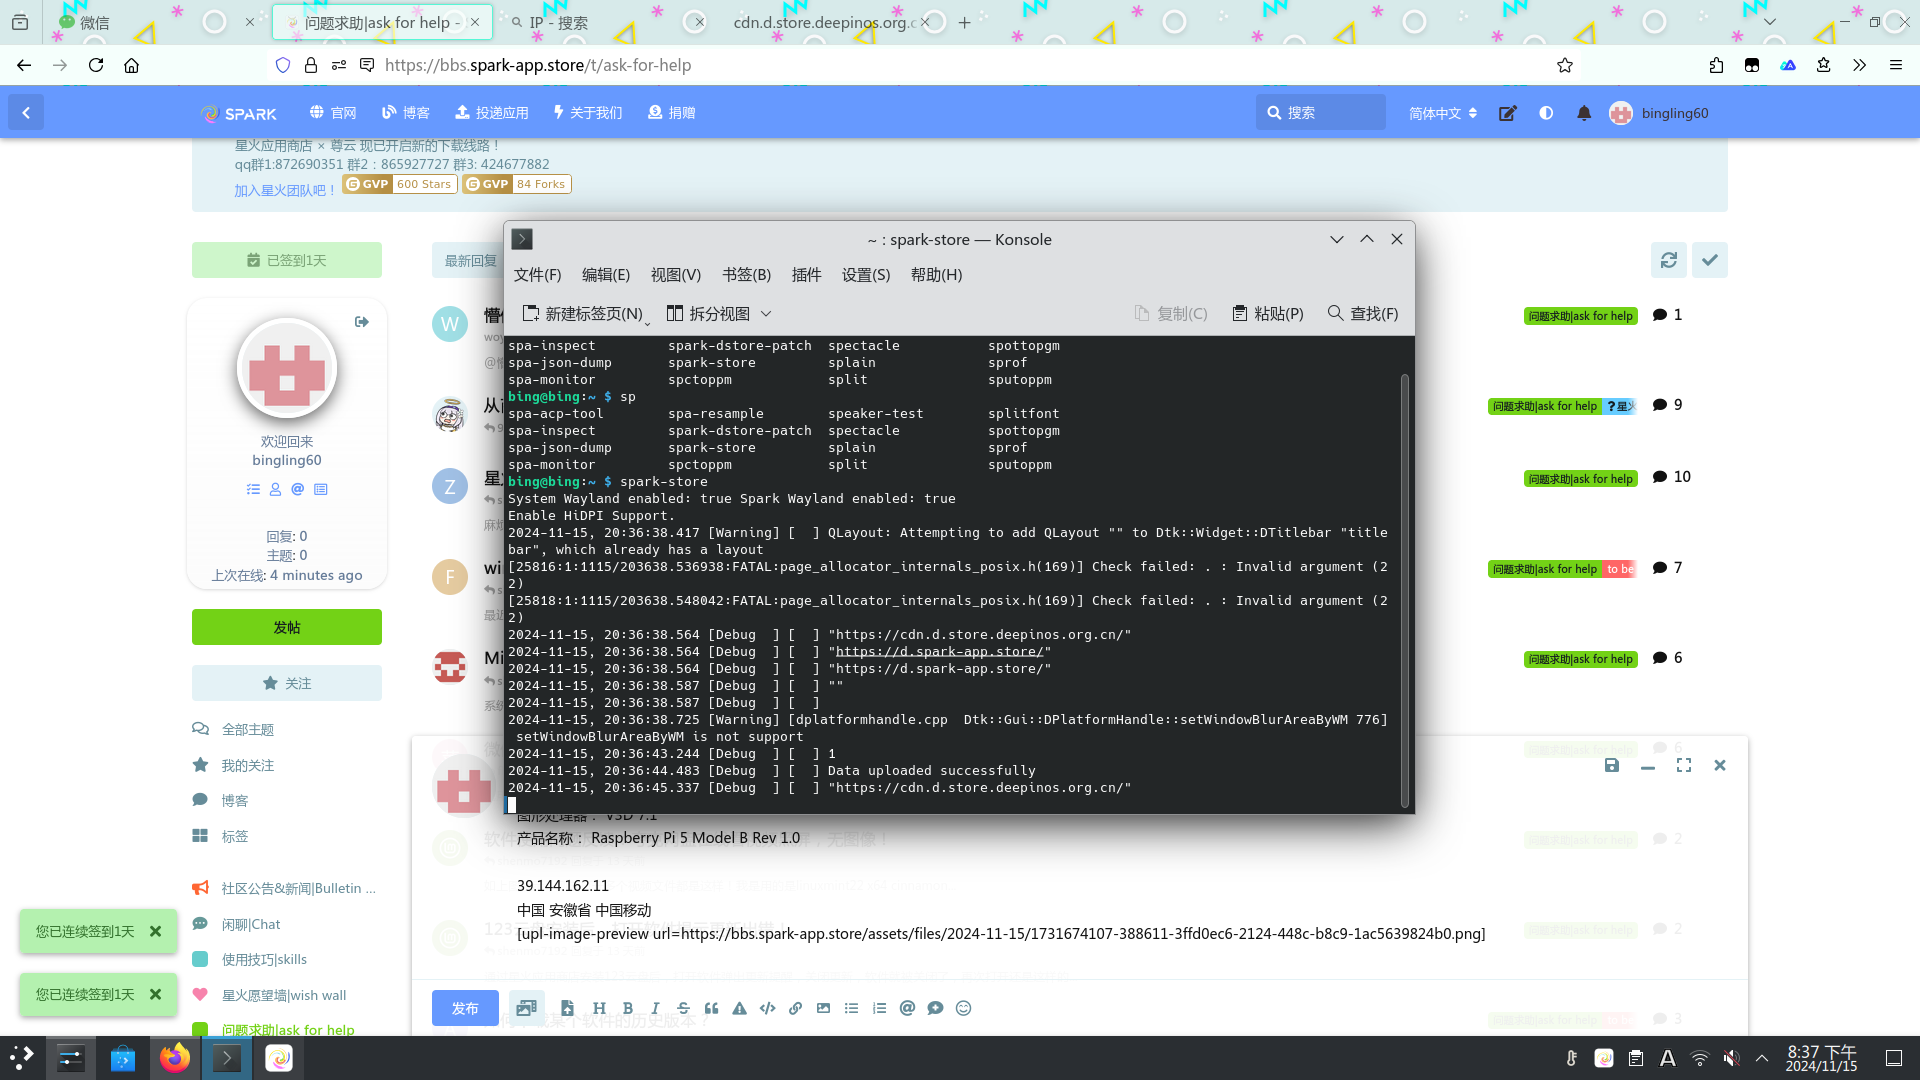Image resolution: width=1920 pixels, height=1080 pixels.
Task: Reload the page in Firefox
Action: (x=96, y=65)
